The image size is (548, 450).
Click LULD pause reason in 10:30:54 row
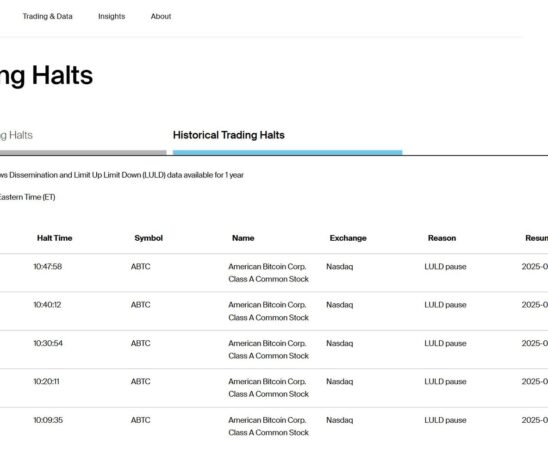[x=445, y=344]
